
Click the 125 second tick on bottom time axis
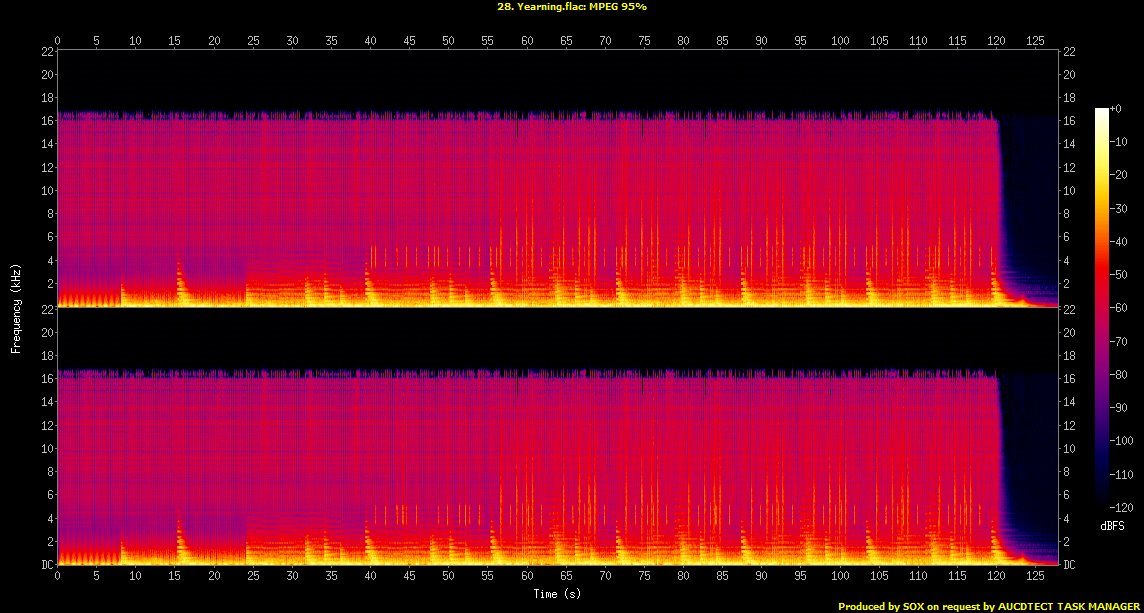pyautogui.click(x=1035, y=577)
